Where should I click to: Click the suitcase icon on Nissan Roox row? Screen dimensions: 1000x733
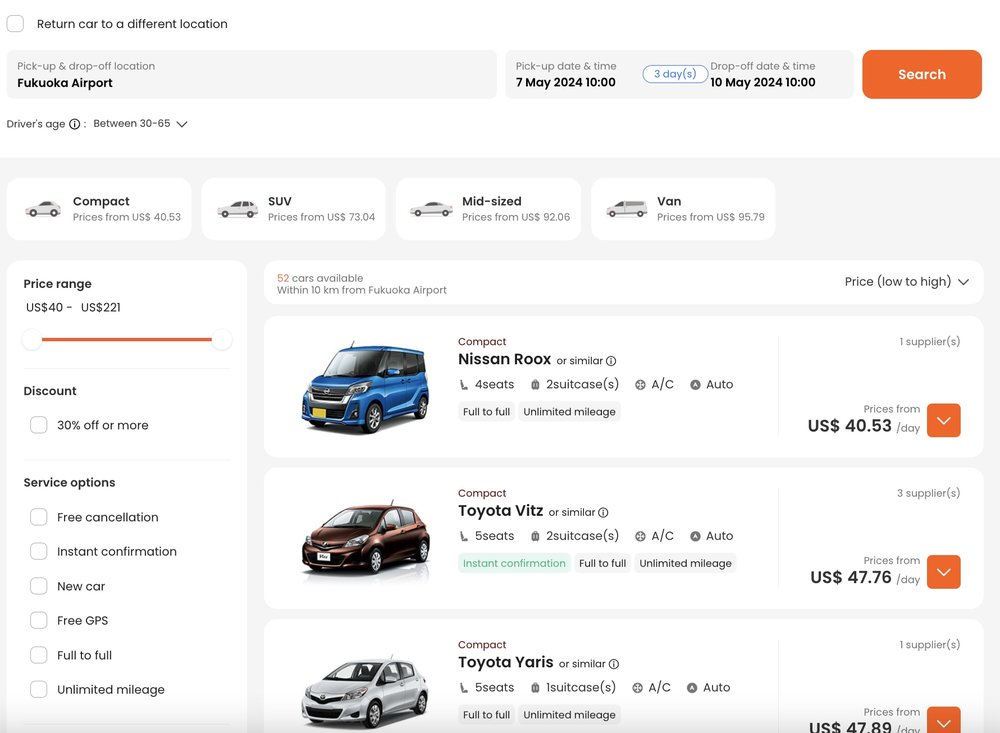click(535, 385)
